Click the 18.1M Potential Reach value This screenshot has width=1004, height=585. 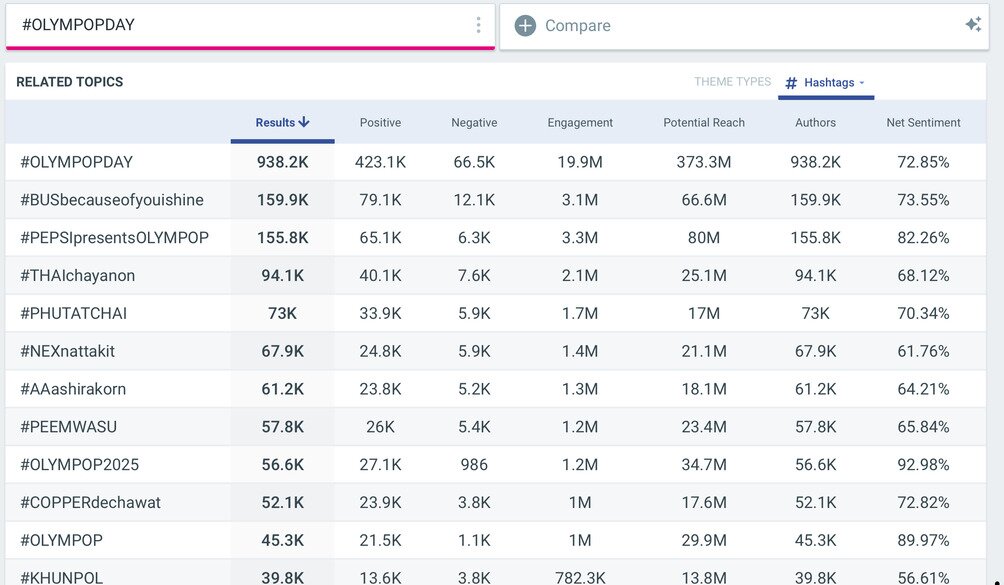tap(704, 389)
